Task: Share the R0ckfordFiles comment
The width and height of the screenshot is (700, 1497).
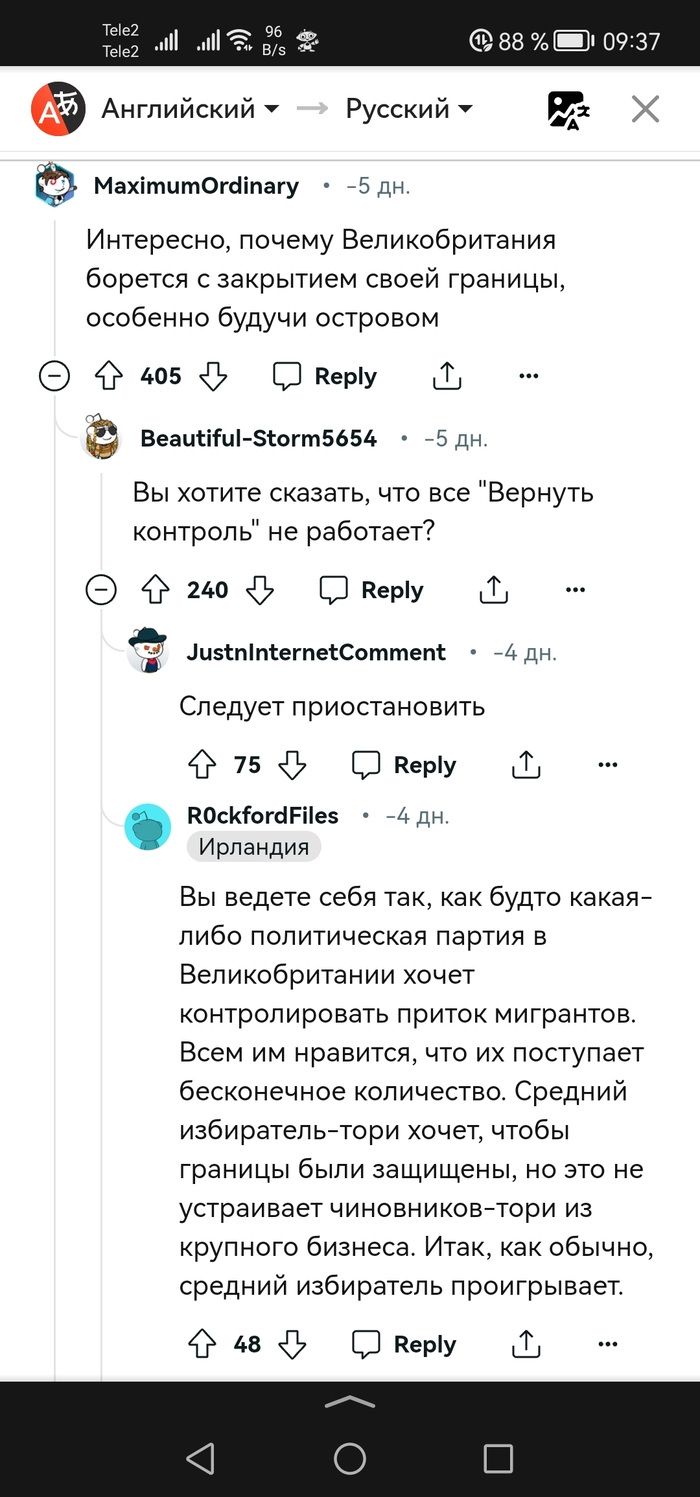Action: 526,1345
